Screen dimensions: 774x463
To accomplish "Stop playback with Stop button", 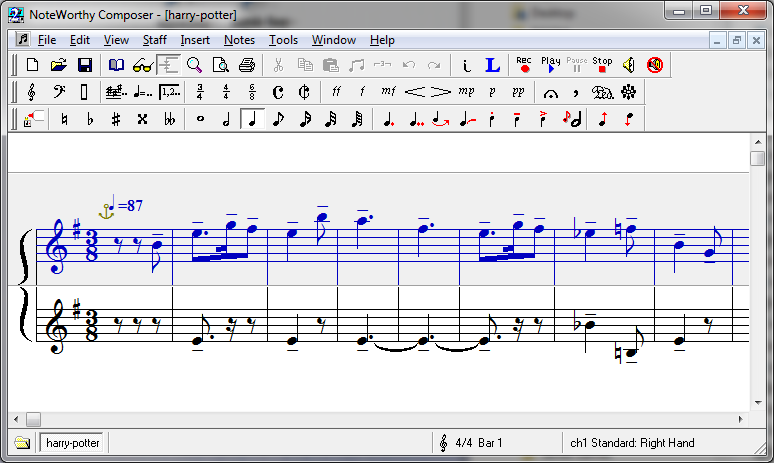I will pos(602,65).
